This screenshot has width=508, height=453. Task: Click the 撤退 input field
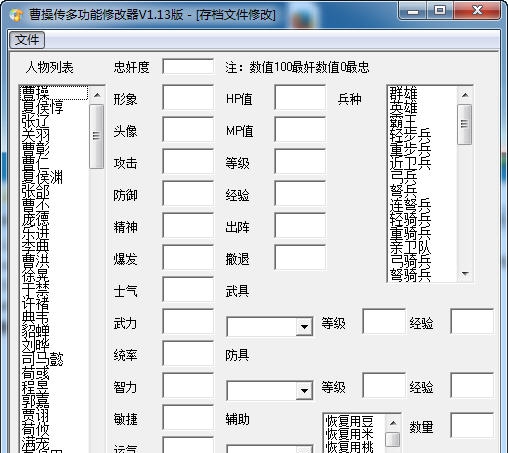click(x=300, y=257)
